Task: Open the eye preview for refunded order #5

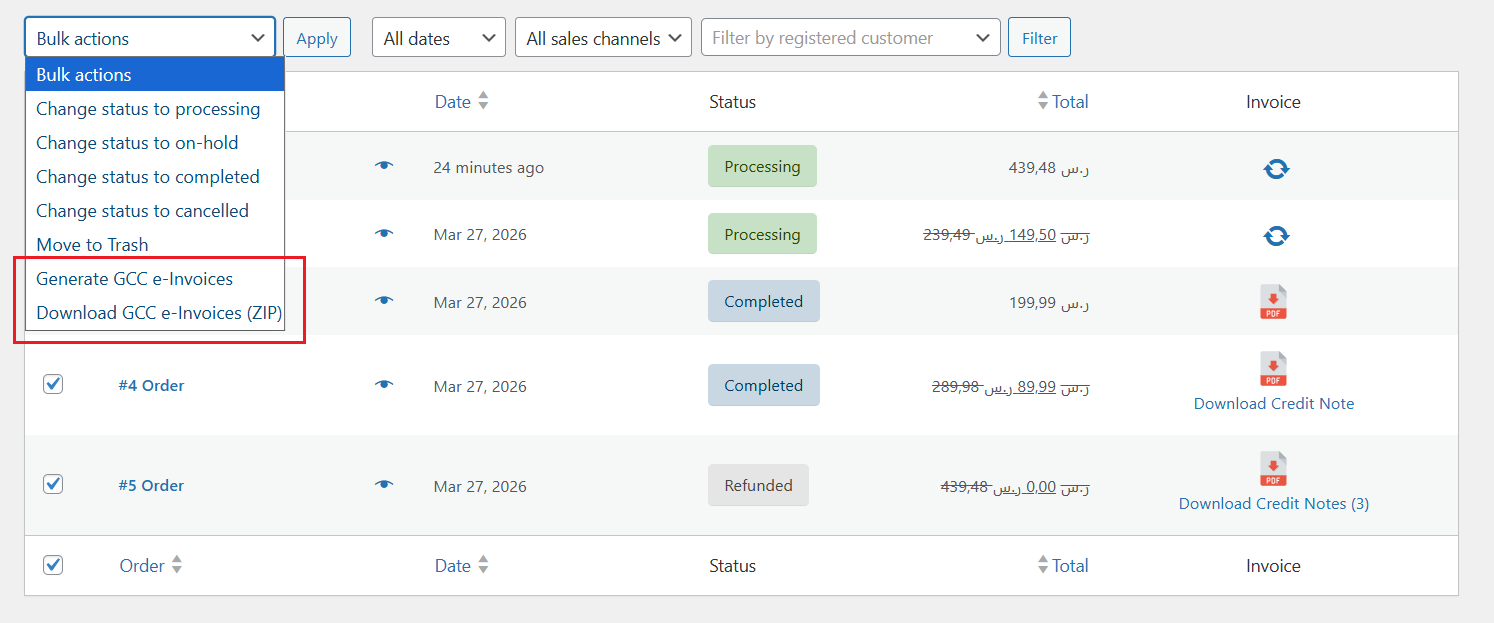Action: click(384, 484)
